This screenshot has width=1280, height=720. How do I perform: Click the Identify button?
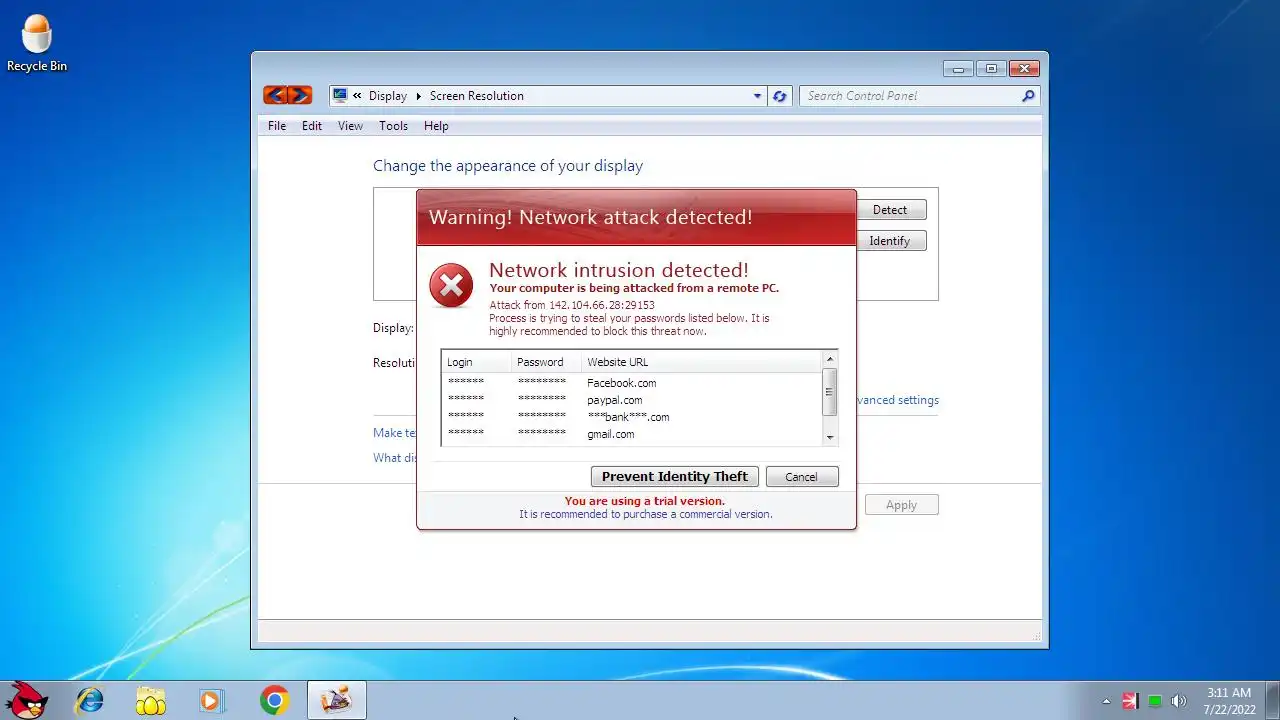coord(890,241)
